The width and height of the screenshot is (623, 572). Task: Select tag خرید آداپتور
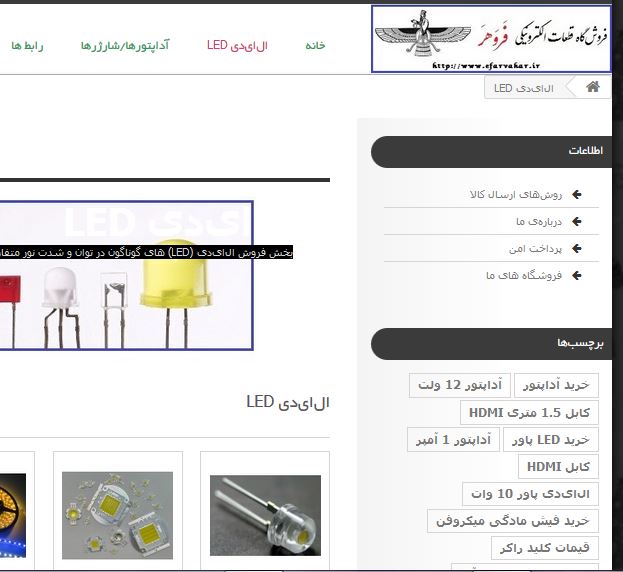click(556, 385)
